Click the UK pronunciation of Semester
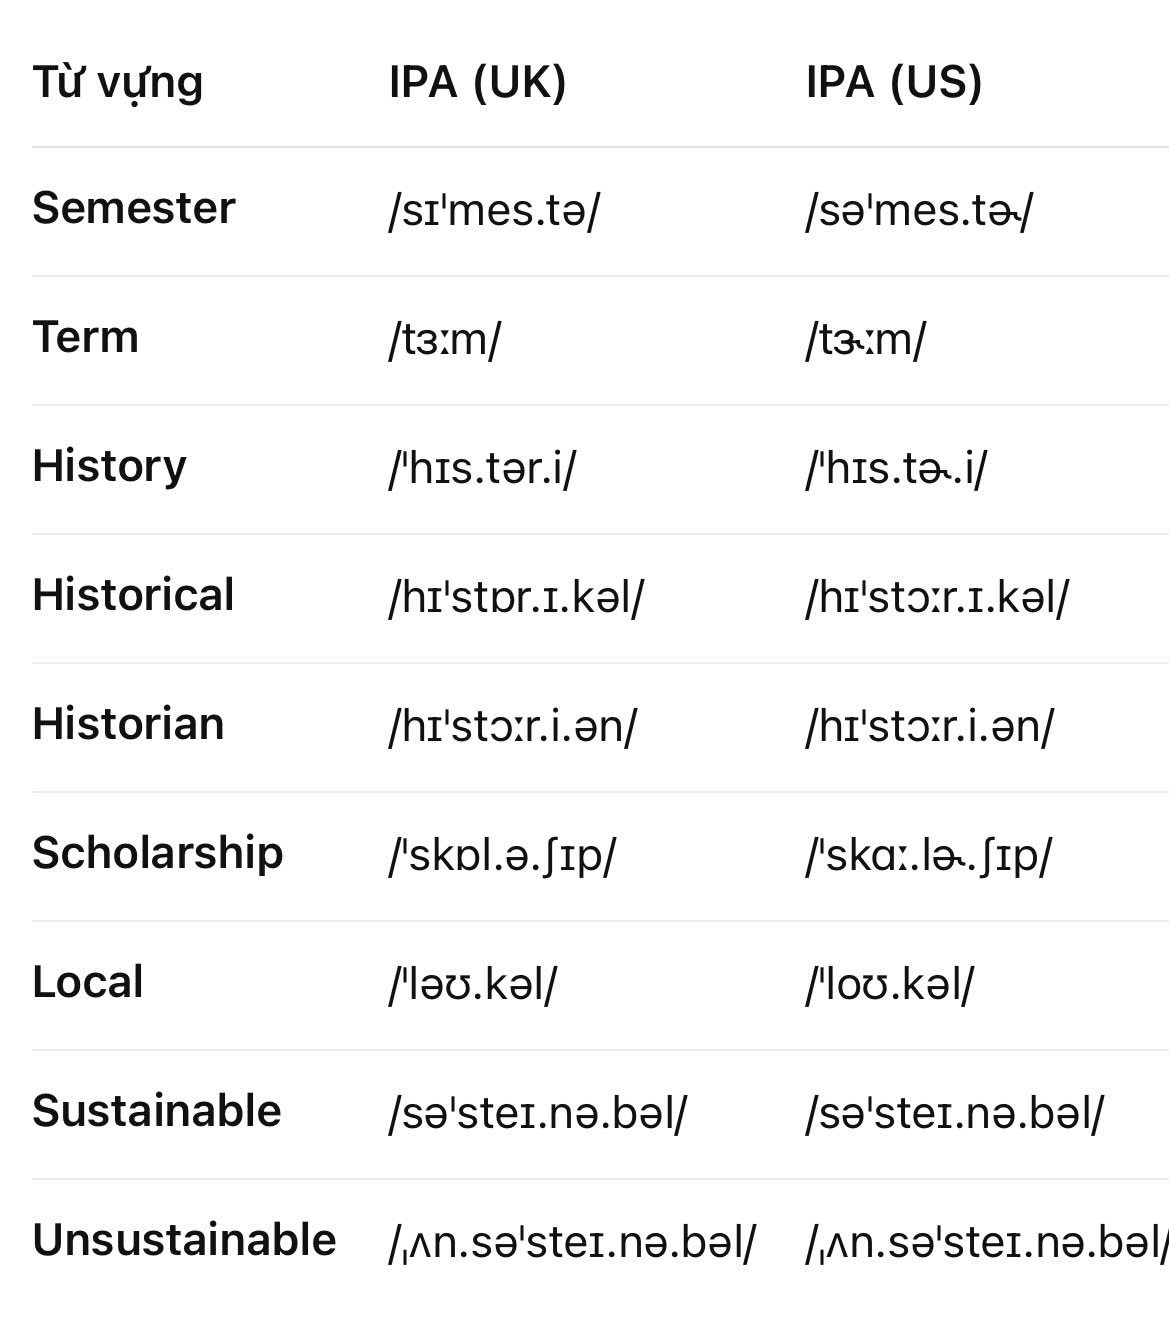The image size is (1169, 1317). (x=494, y=211)
